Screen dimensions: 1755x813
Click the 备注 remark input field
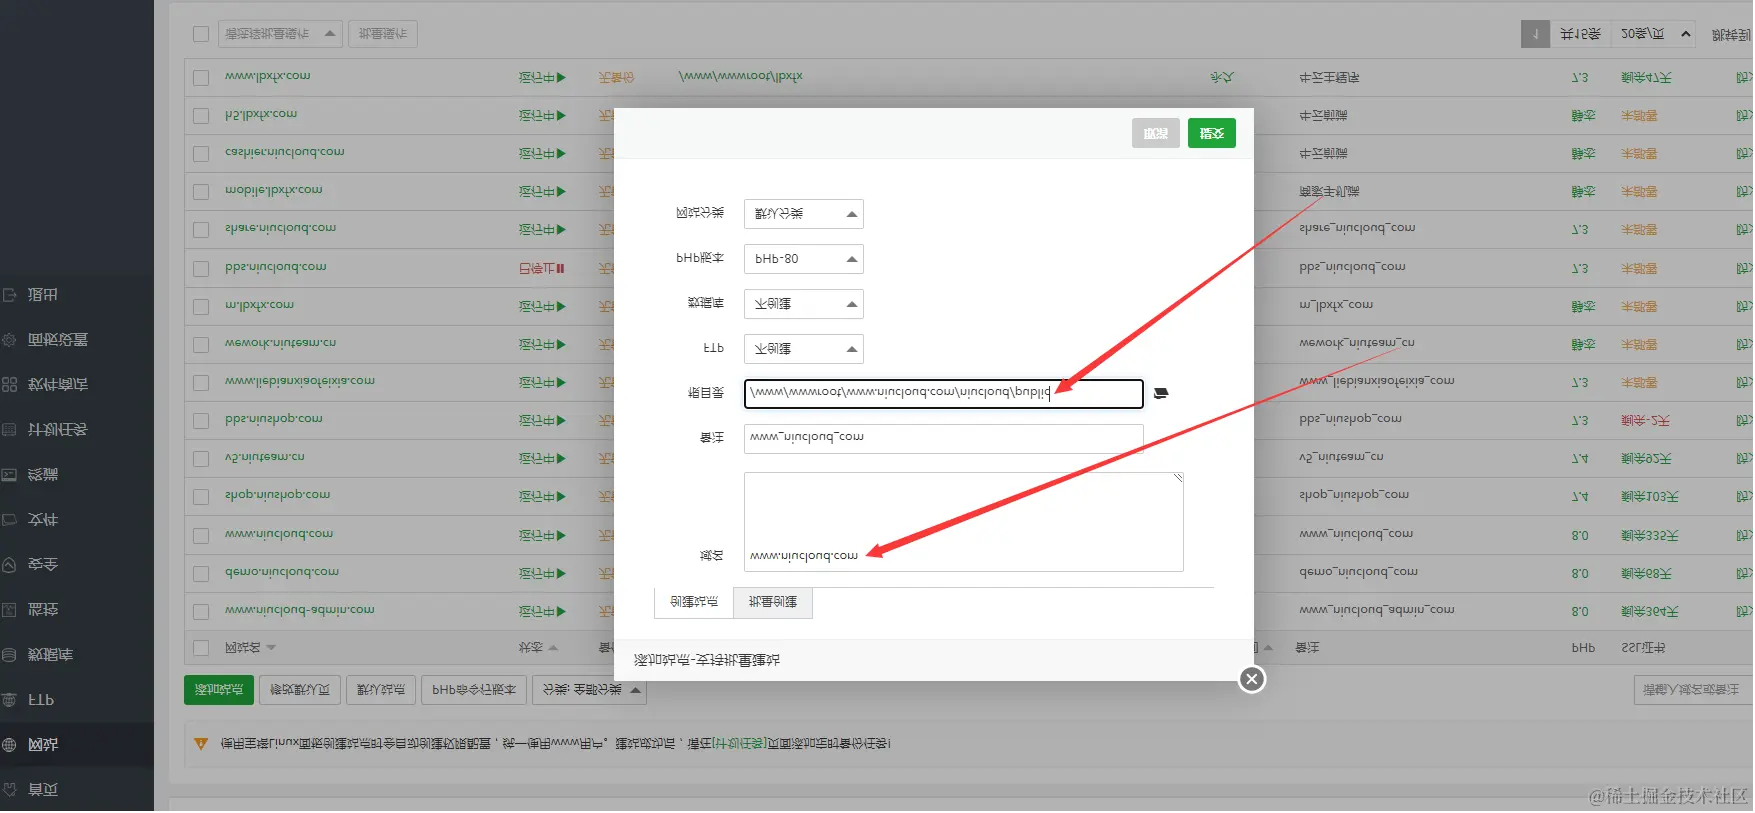point(943,438)
